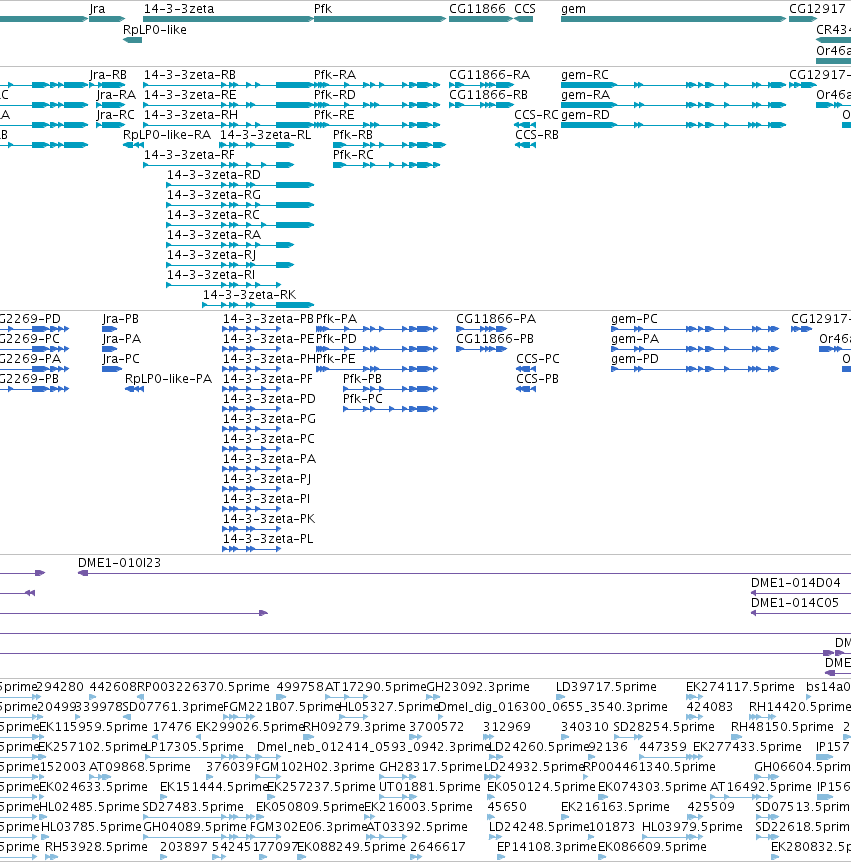Select the RpLP0-like gene label
The image size is (851, 862).
(x=154, y=30)
